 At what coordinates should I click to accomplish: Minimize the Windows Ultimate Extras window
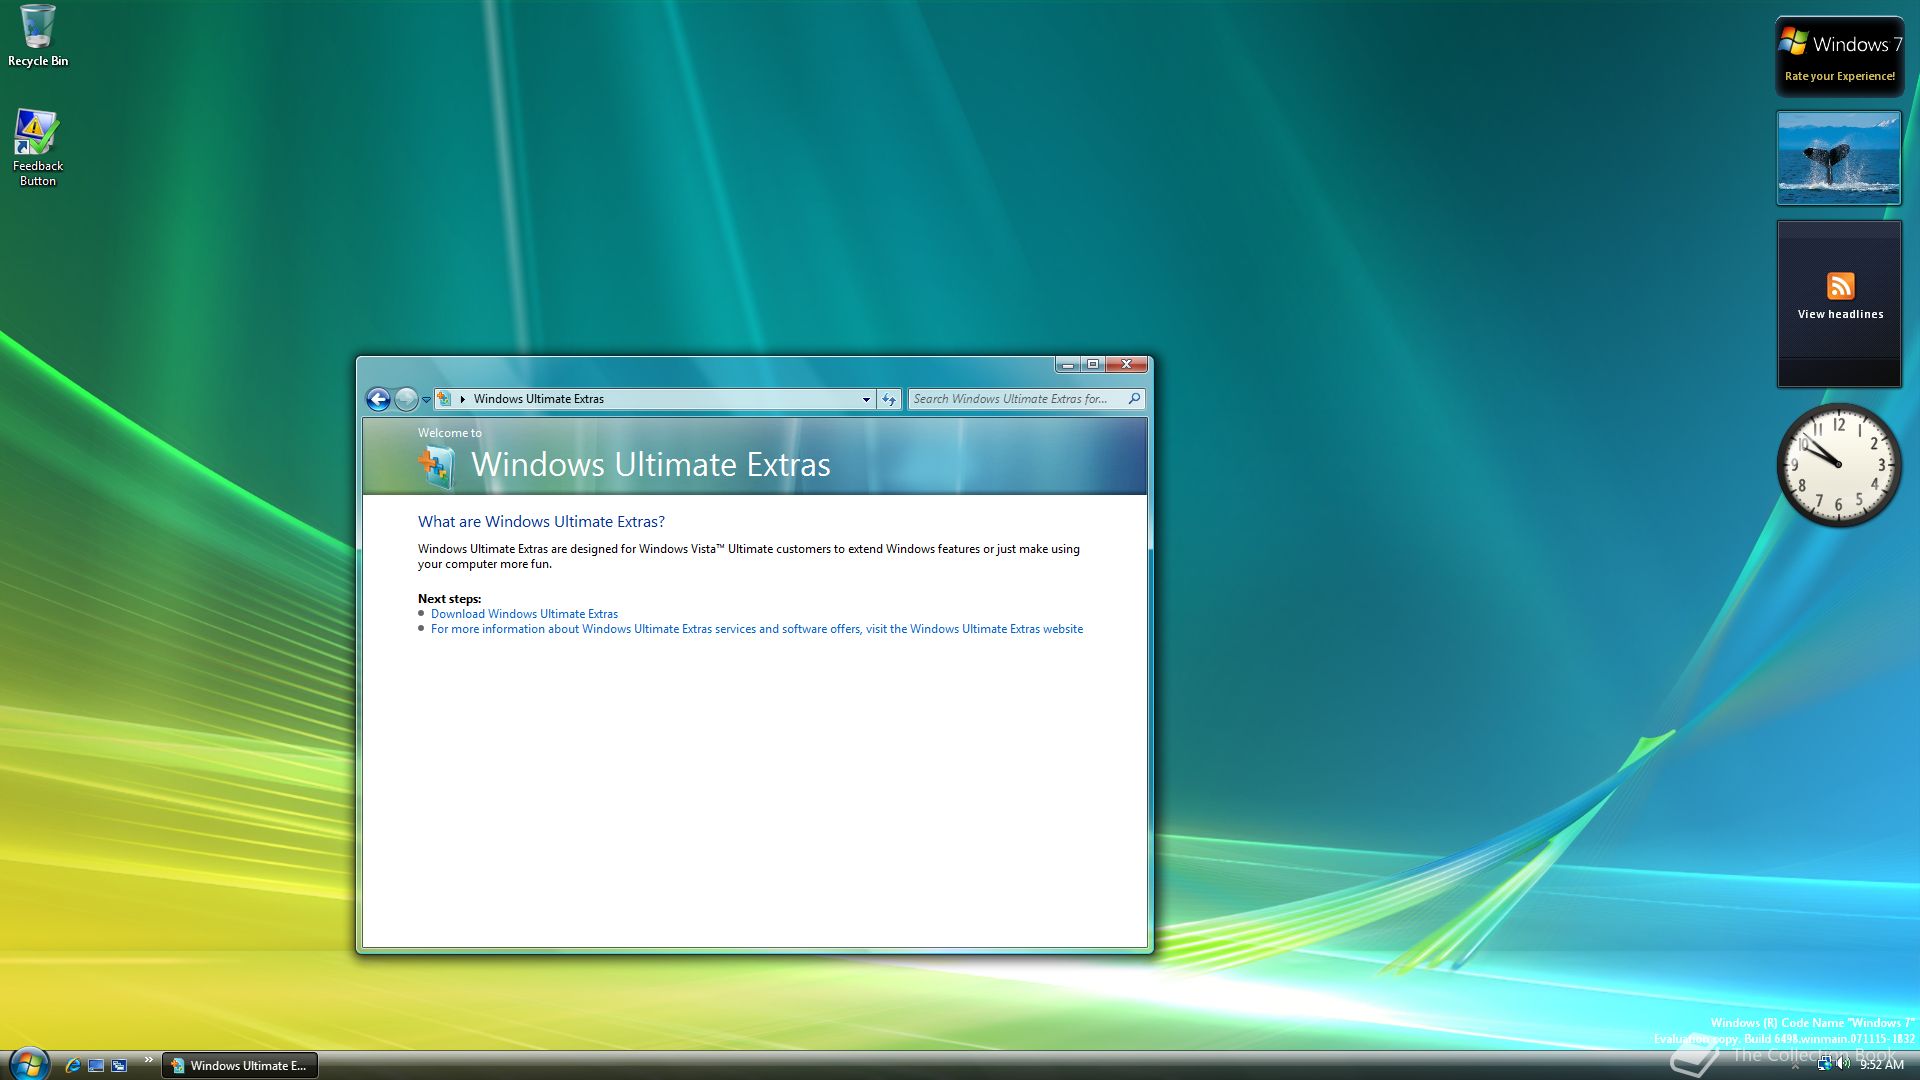pos(1068,365)
